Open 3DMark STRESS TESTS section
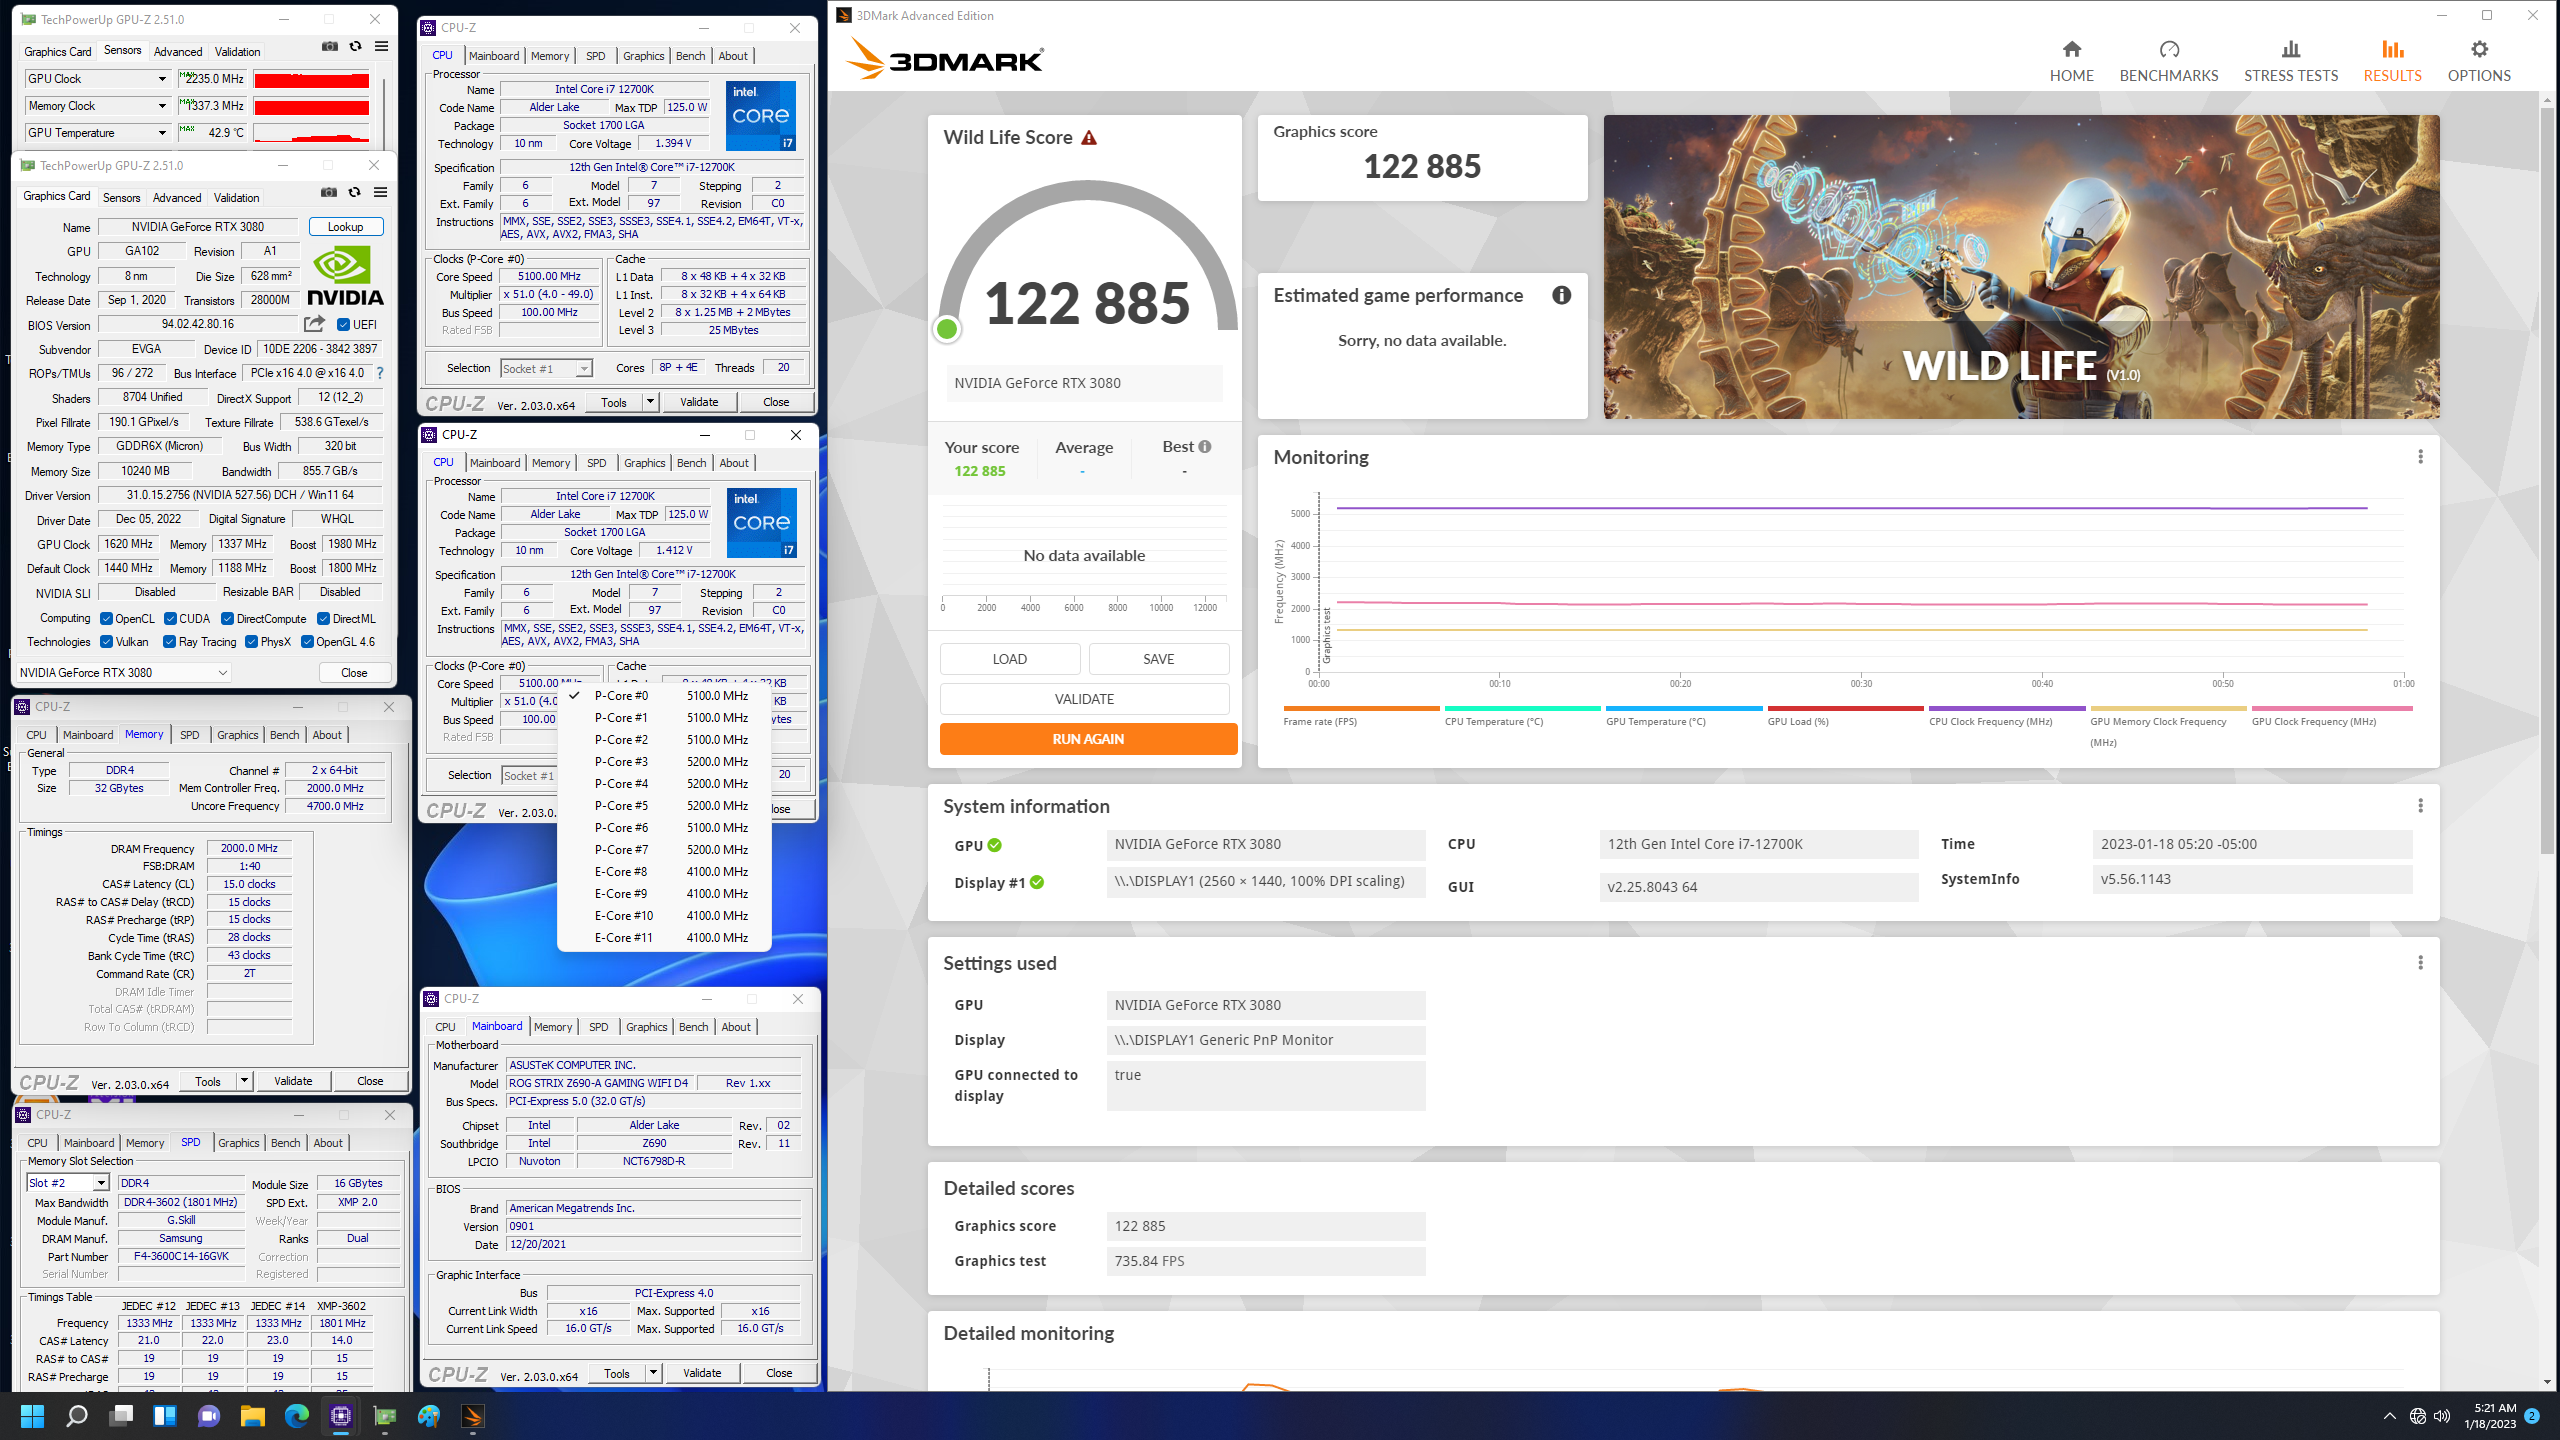The width and height of the screenshot is (2560, 1440). click(x=2290, y=61)
